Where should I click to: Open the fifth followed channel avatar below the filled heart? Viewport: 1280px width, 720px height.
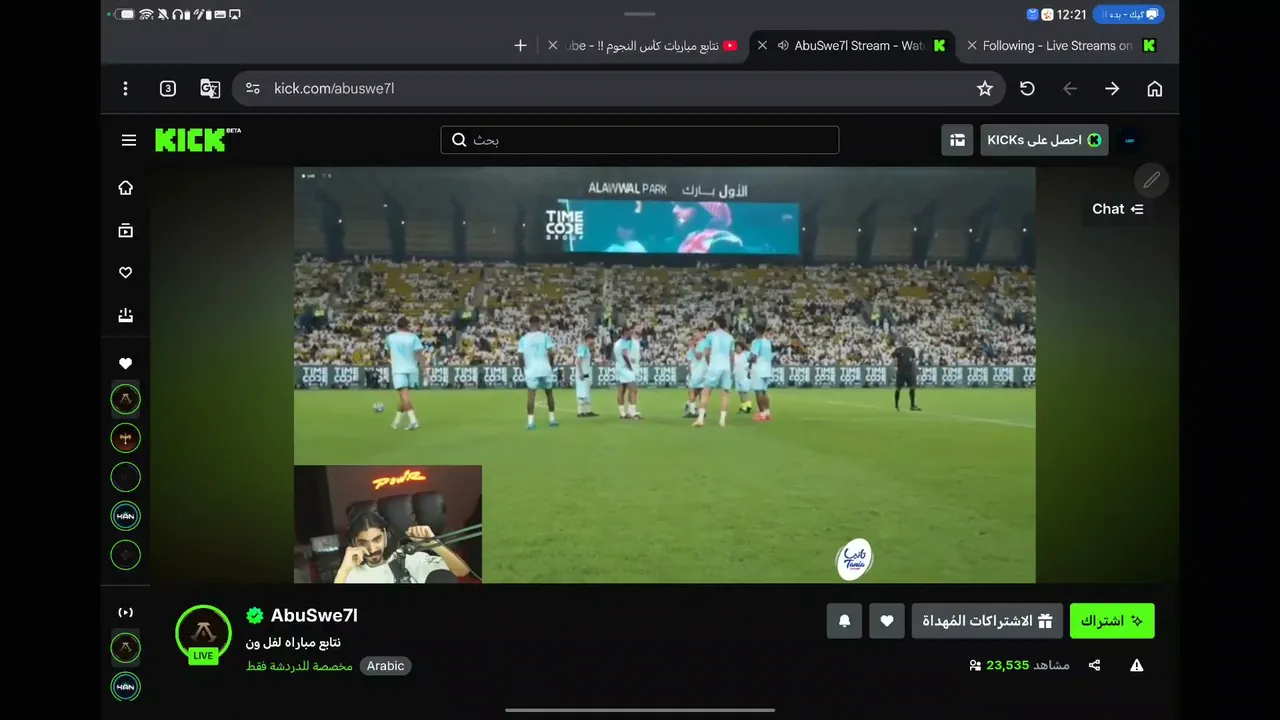(125, 555)
